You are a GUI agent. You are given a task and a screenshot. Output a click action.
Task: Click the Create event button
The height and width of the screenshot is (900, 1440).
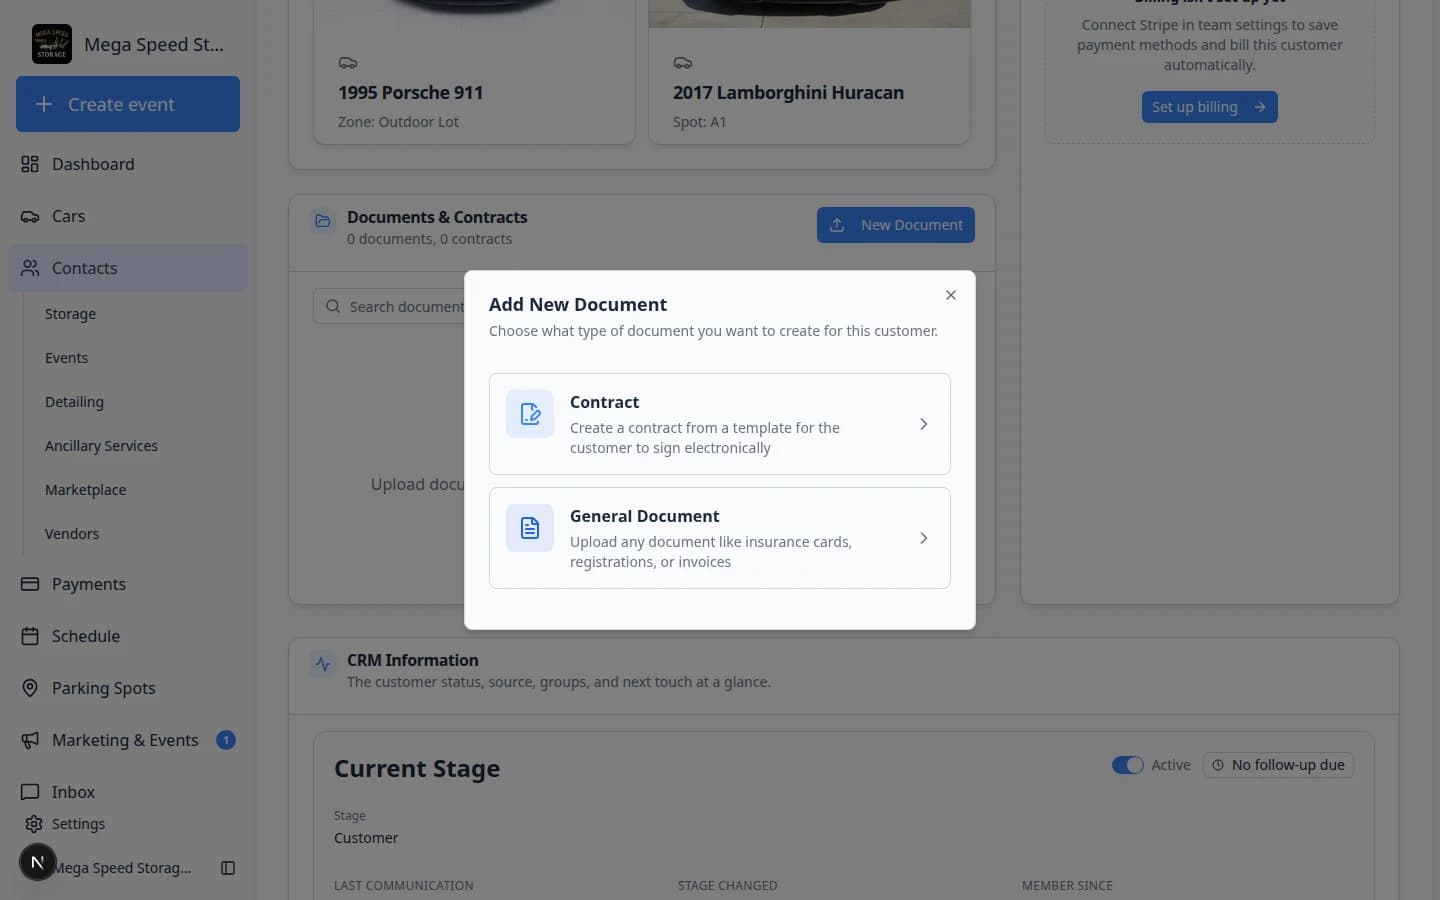[x=128, y=104]
